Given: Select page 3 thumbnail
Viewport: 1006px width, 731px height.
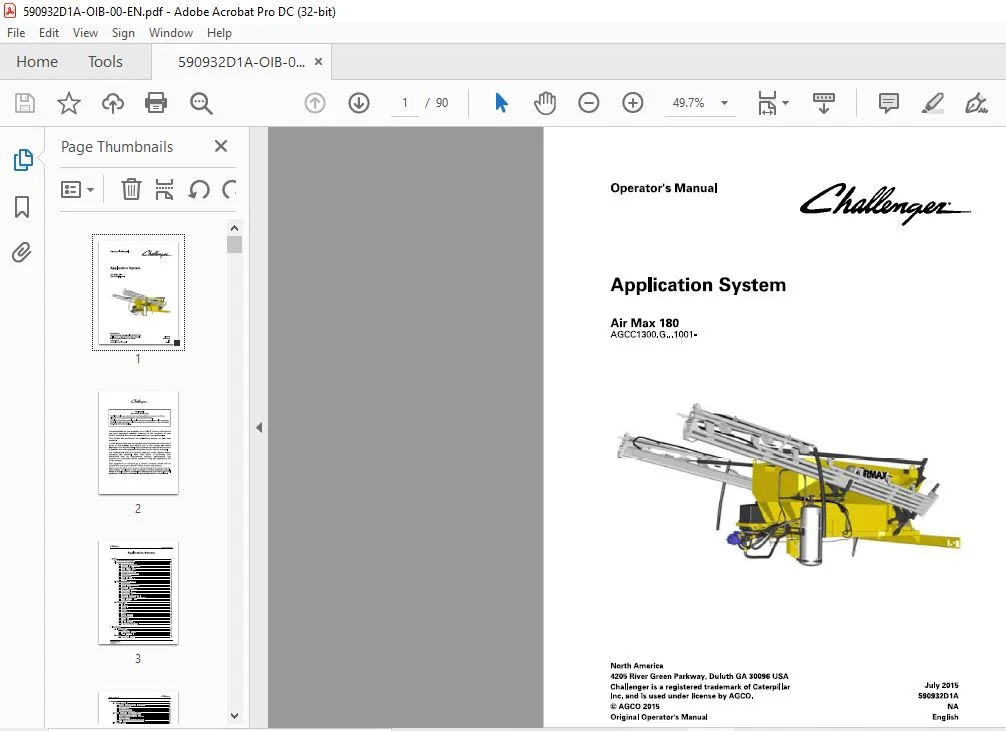Looking at the screenshot, I should 138,592.
